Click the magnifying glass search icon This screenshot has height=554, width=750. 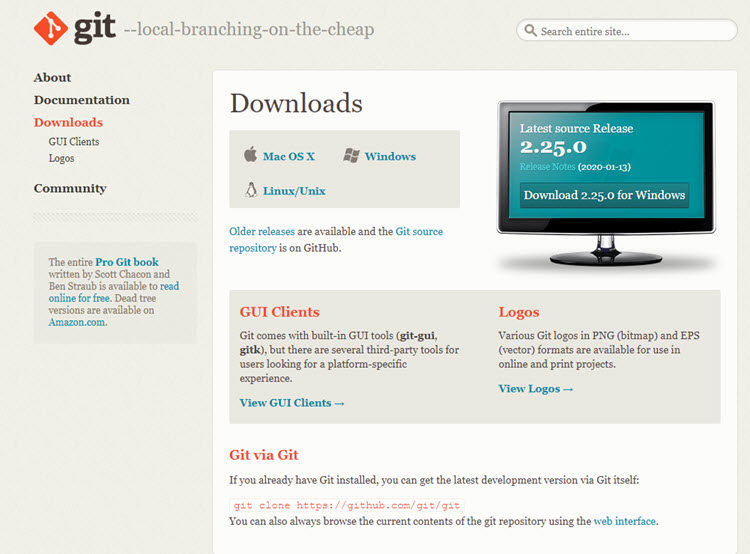[530, 30]
